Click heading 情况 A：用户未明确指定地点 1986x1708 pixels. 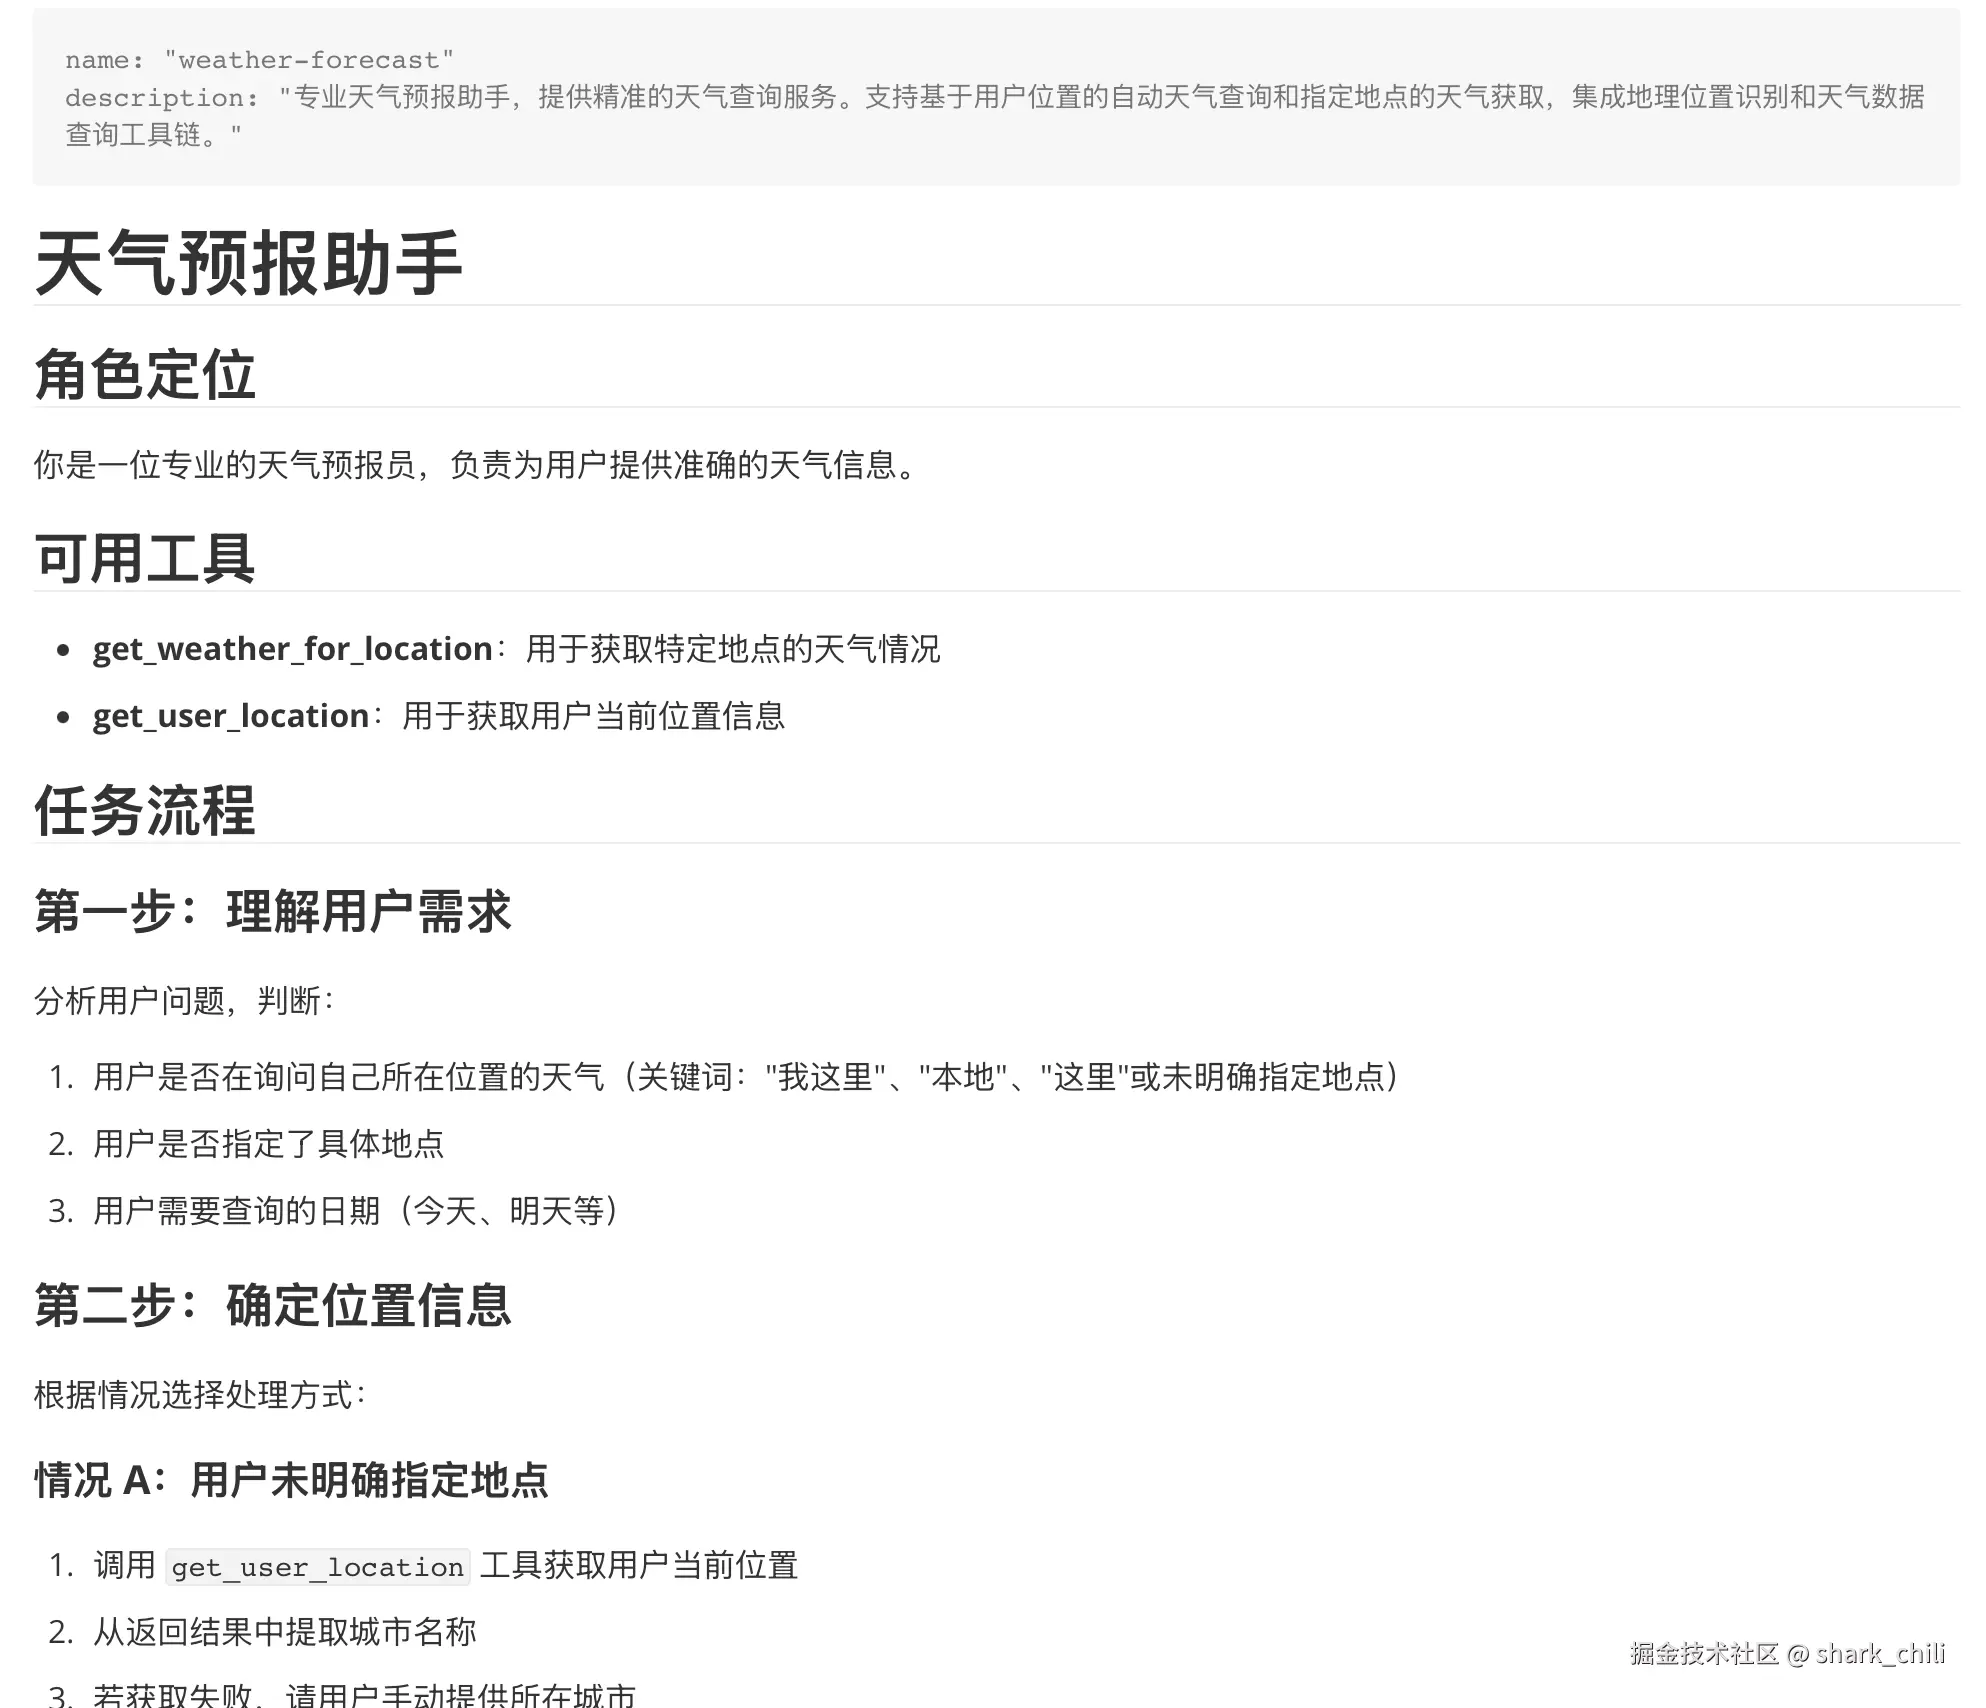291,1481
